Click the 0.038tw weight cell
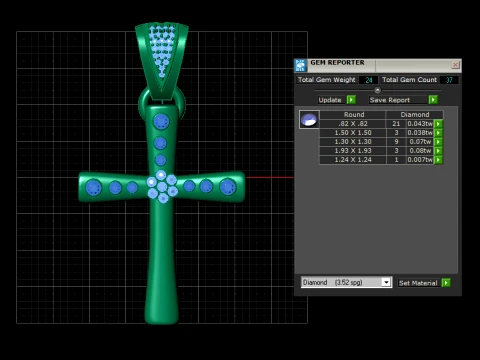This screenshot has height=360, width=480. 420,133
